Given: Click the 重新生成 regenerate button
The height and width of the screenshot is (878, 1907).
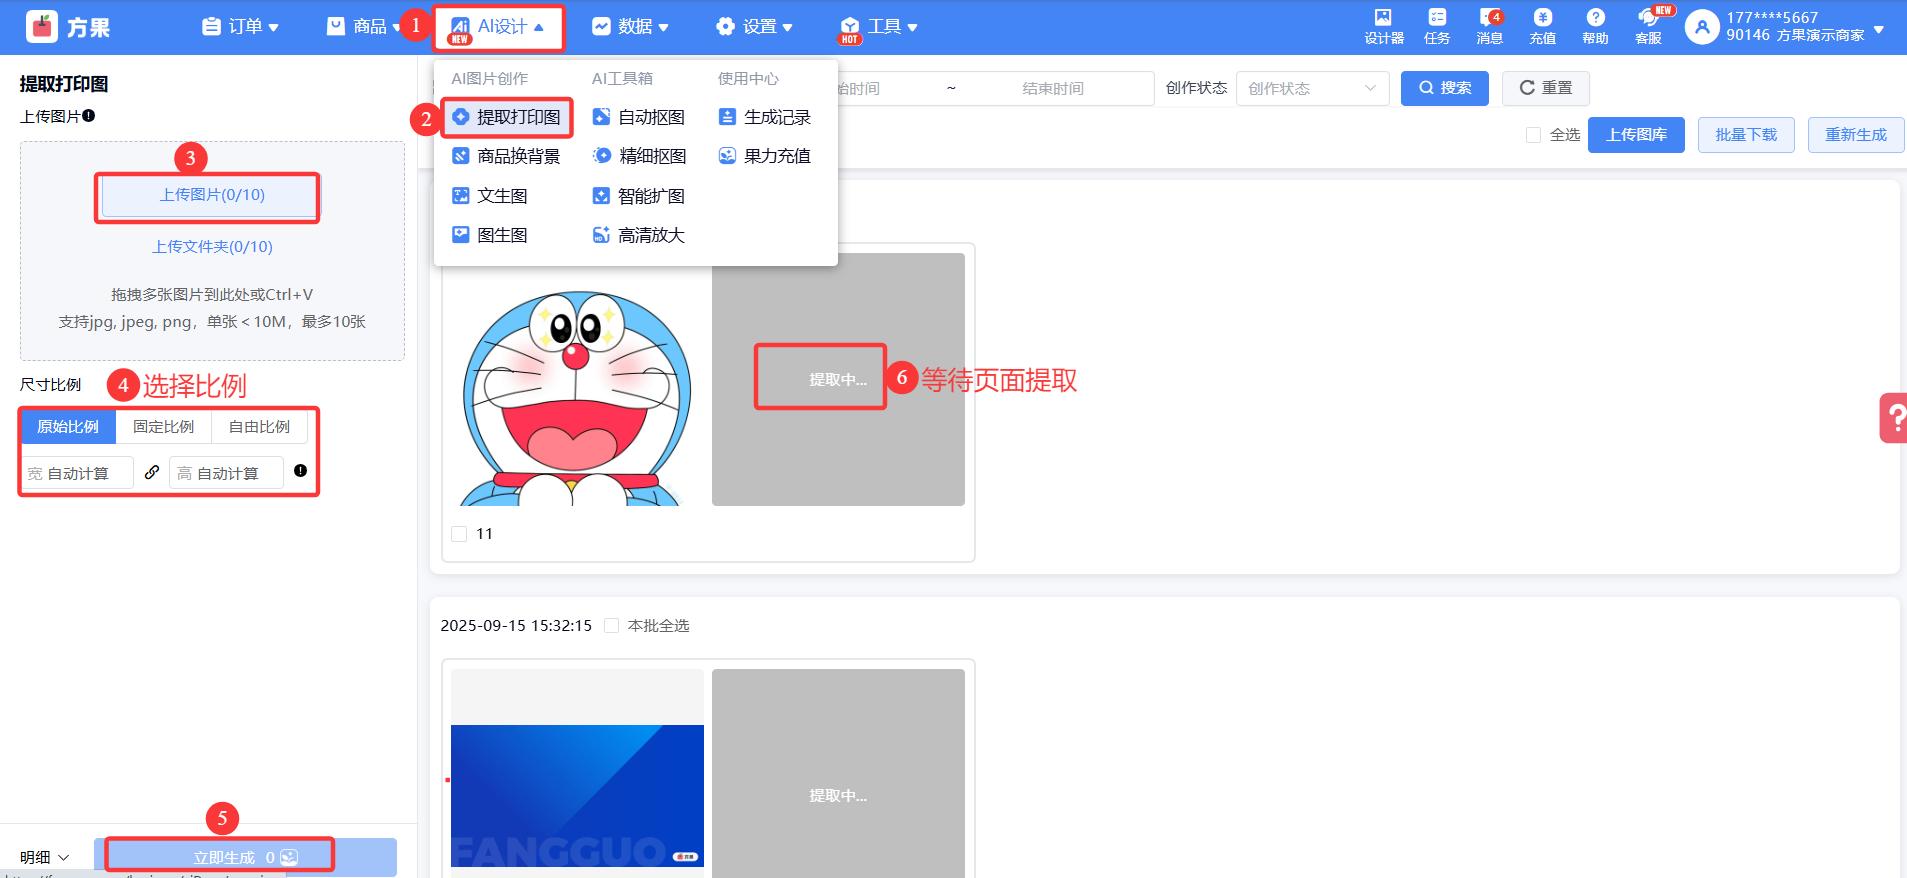Looking at the screenshot, I should pos(1856,135).
